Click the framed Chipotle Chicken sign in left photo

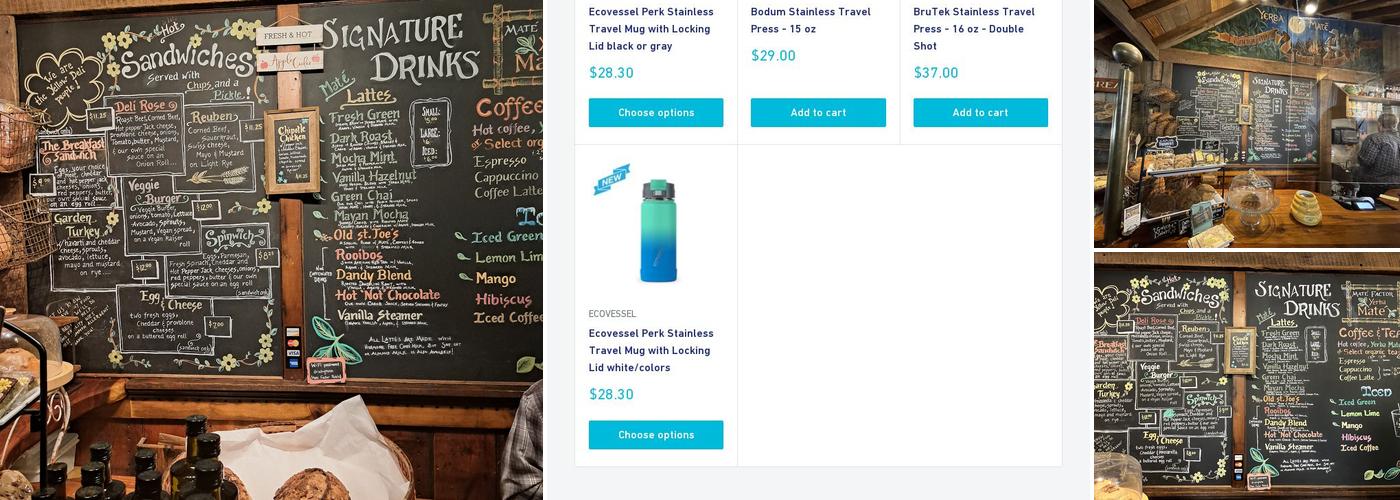(293, 150)
